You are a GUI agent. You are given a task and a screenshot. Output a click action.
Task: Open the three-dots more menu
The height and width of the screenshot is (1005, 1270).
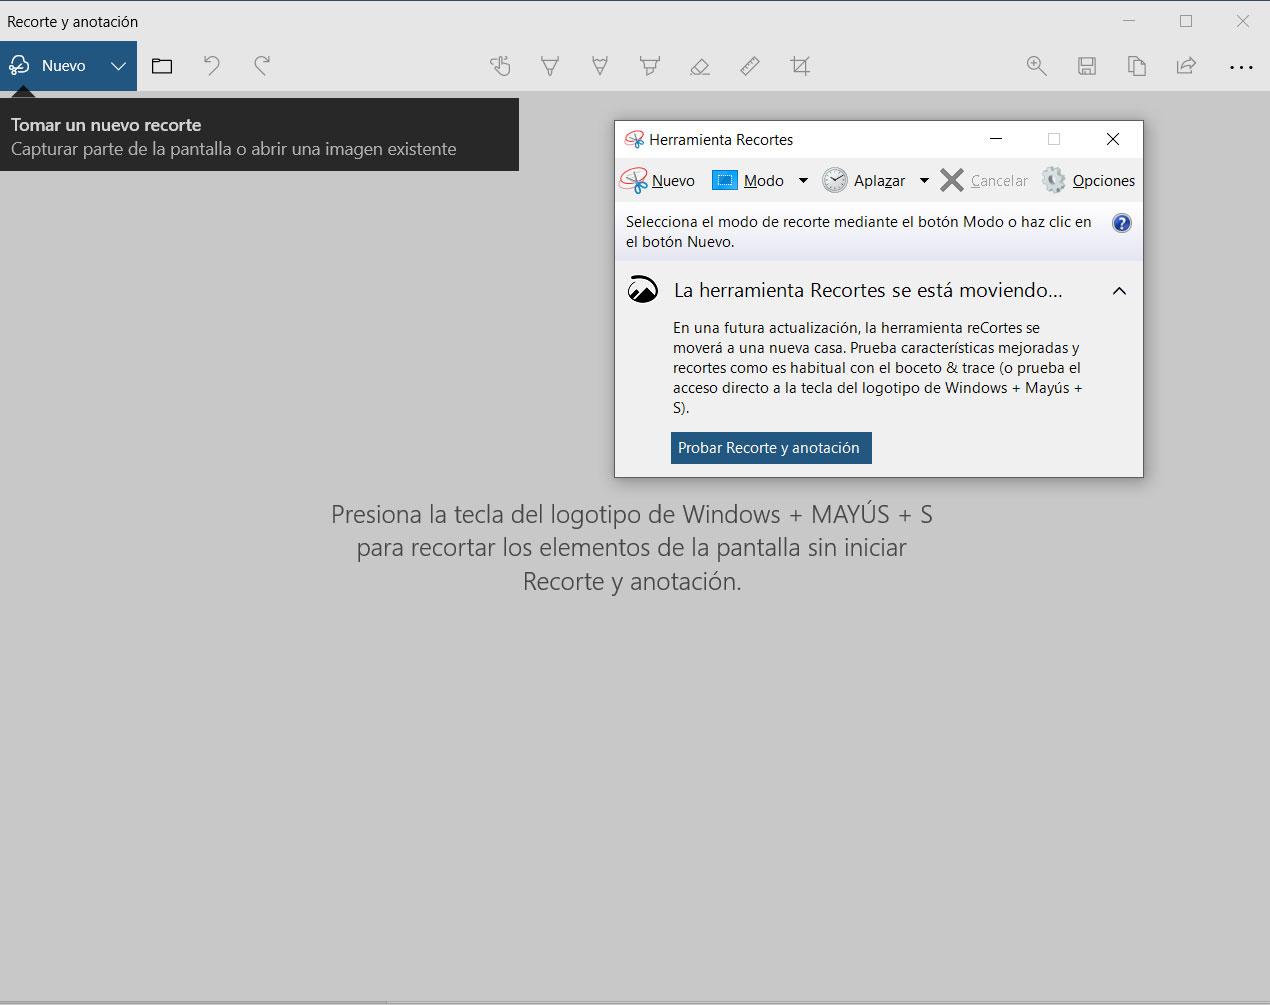click(1241, 67)
